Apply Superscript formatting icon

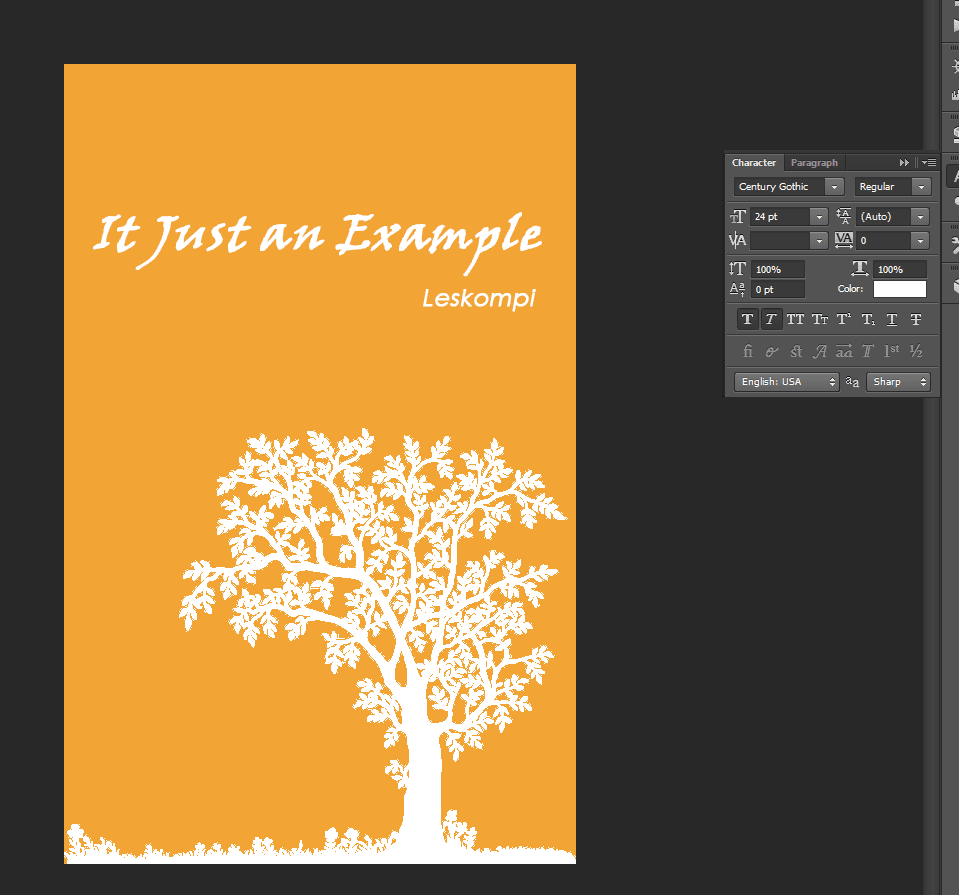[843, 320]
